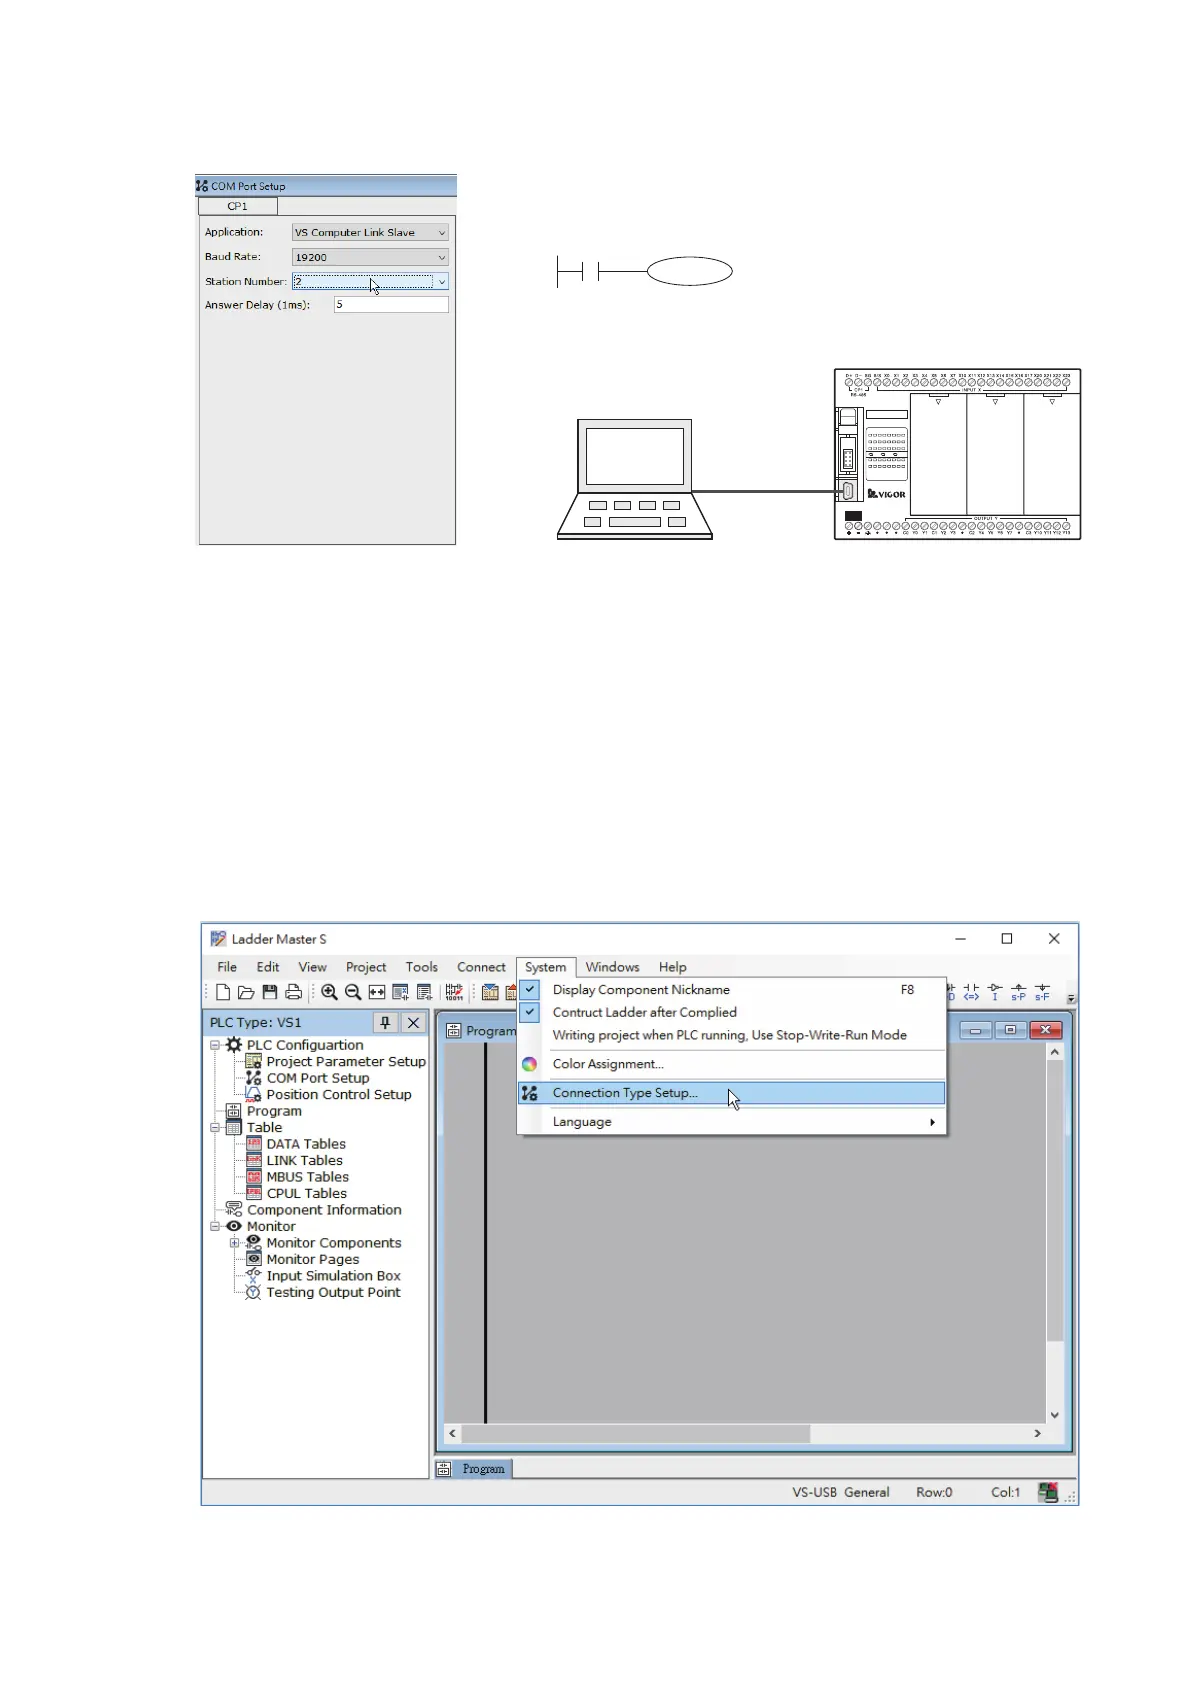Open Input Simulation Box tree item
The image size is (1191, 1684).
pos(333,1276)
